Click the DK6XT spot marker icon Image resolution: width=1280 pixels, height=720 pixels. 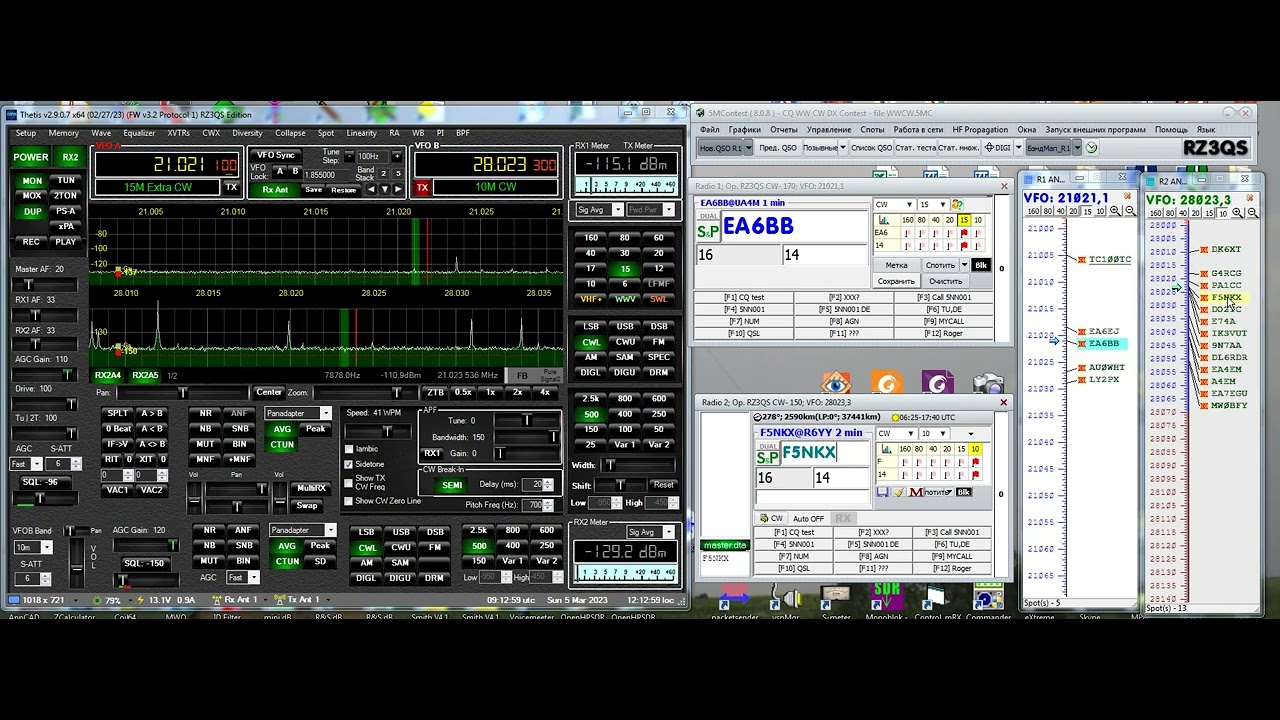click(1204, 249)
